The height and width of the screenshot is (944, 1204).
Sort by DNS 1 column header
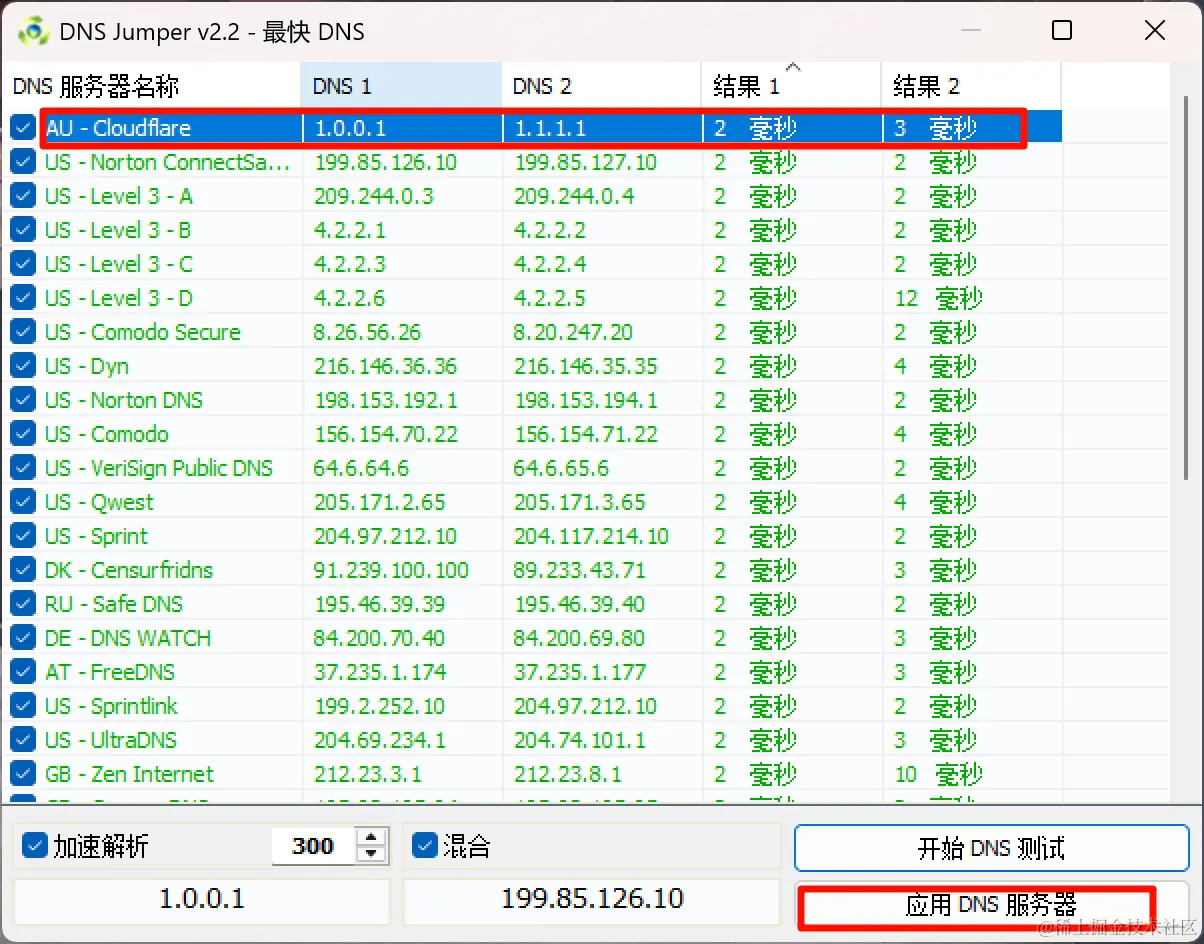pos(401,86)
